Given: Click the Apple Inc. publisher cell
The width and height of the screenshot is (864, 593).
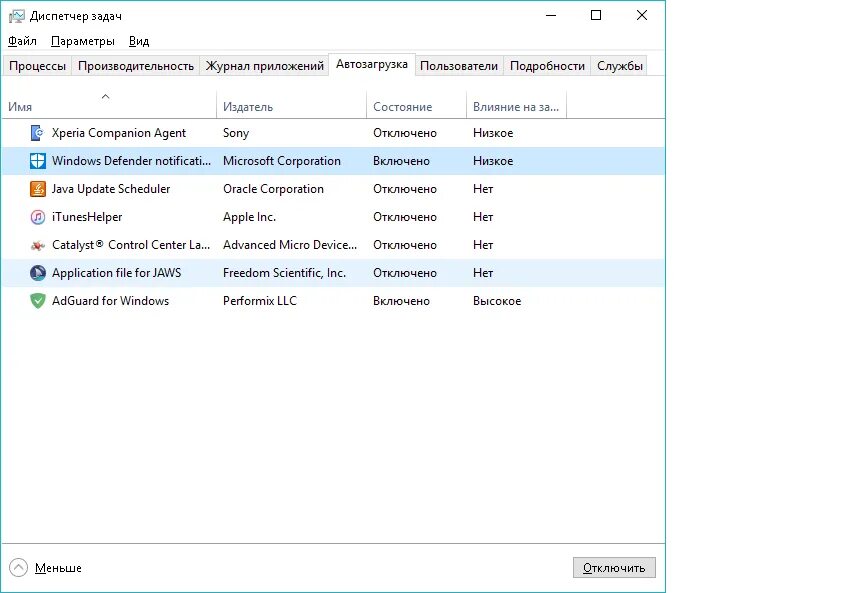Looking at the screenshot, I should coord(249,217).
